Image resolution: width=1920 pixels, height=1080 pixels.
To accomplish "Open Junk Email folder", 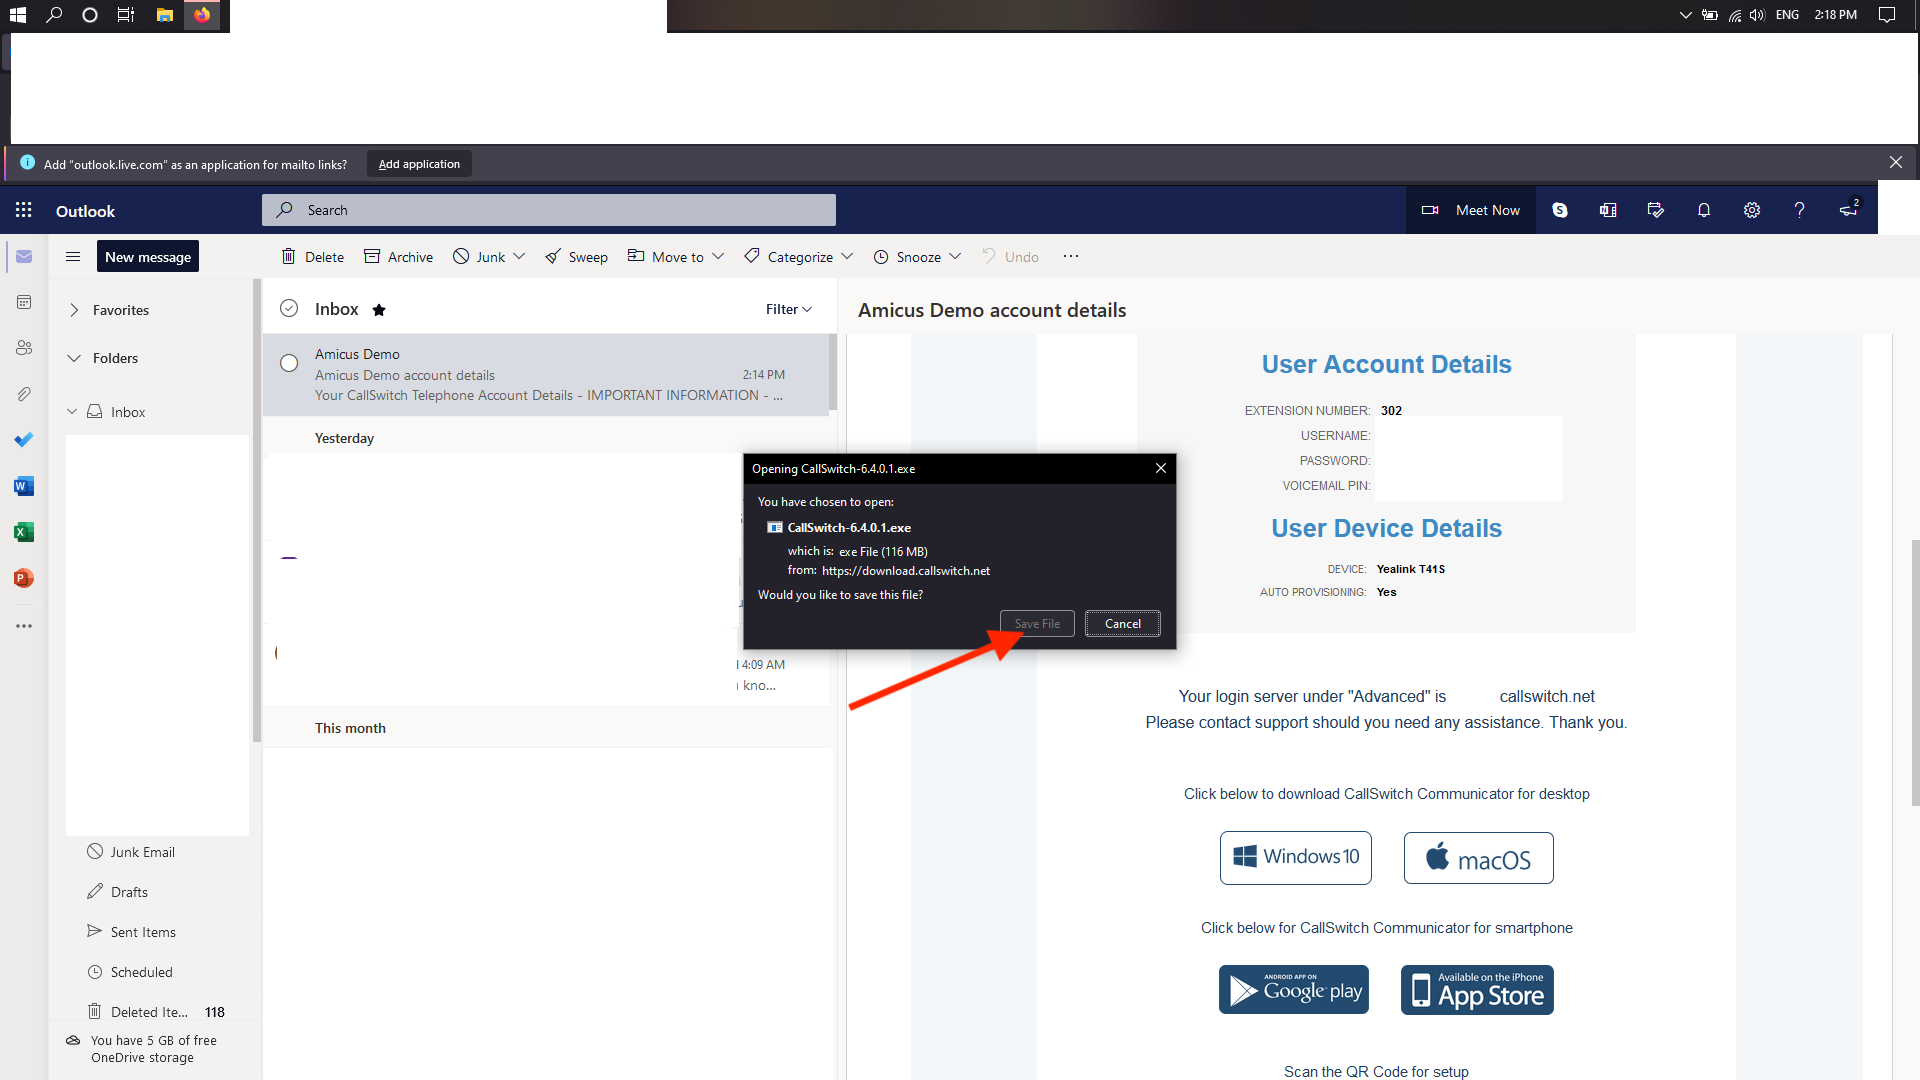I will click(x=143, y=852).
